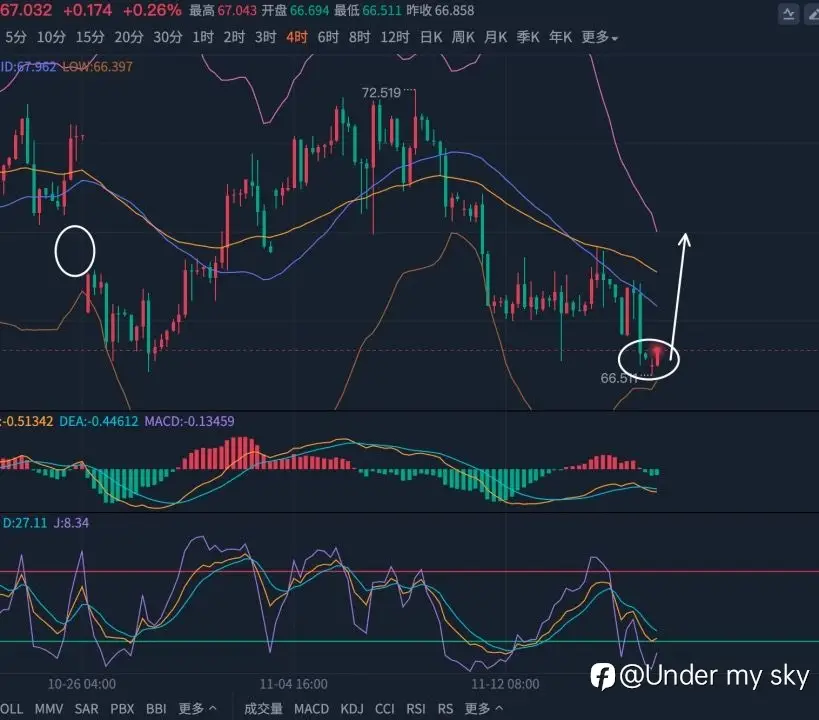Show the 月K monthly candlestick chart
Image resolution: width=819 pixels, height=720 pixels.
coord(495,37)
